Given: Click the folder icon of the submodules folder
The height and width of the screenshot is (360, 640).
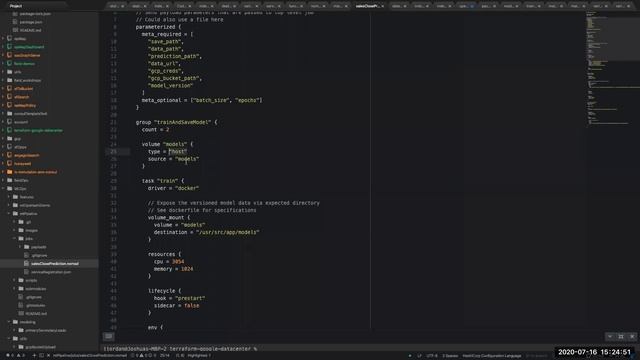Looking at the screenshot, I should click(x=21, y=289).
